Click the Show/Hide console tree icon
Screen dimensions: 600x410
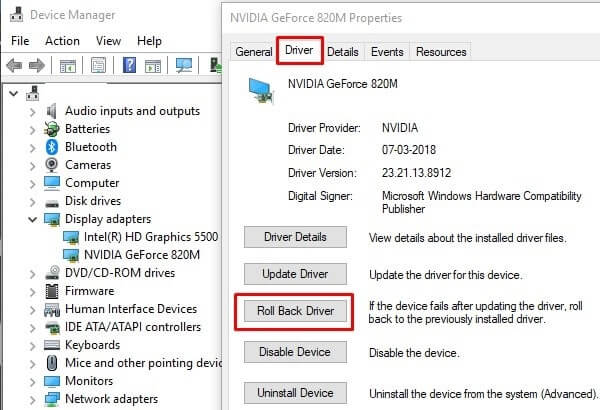point(68,66)
